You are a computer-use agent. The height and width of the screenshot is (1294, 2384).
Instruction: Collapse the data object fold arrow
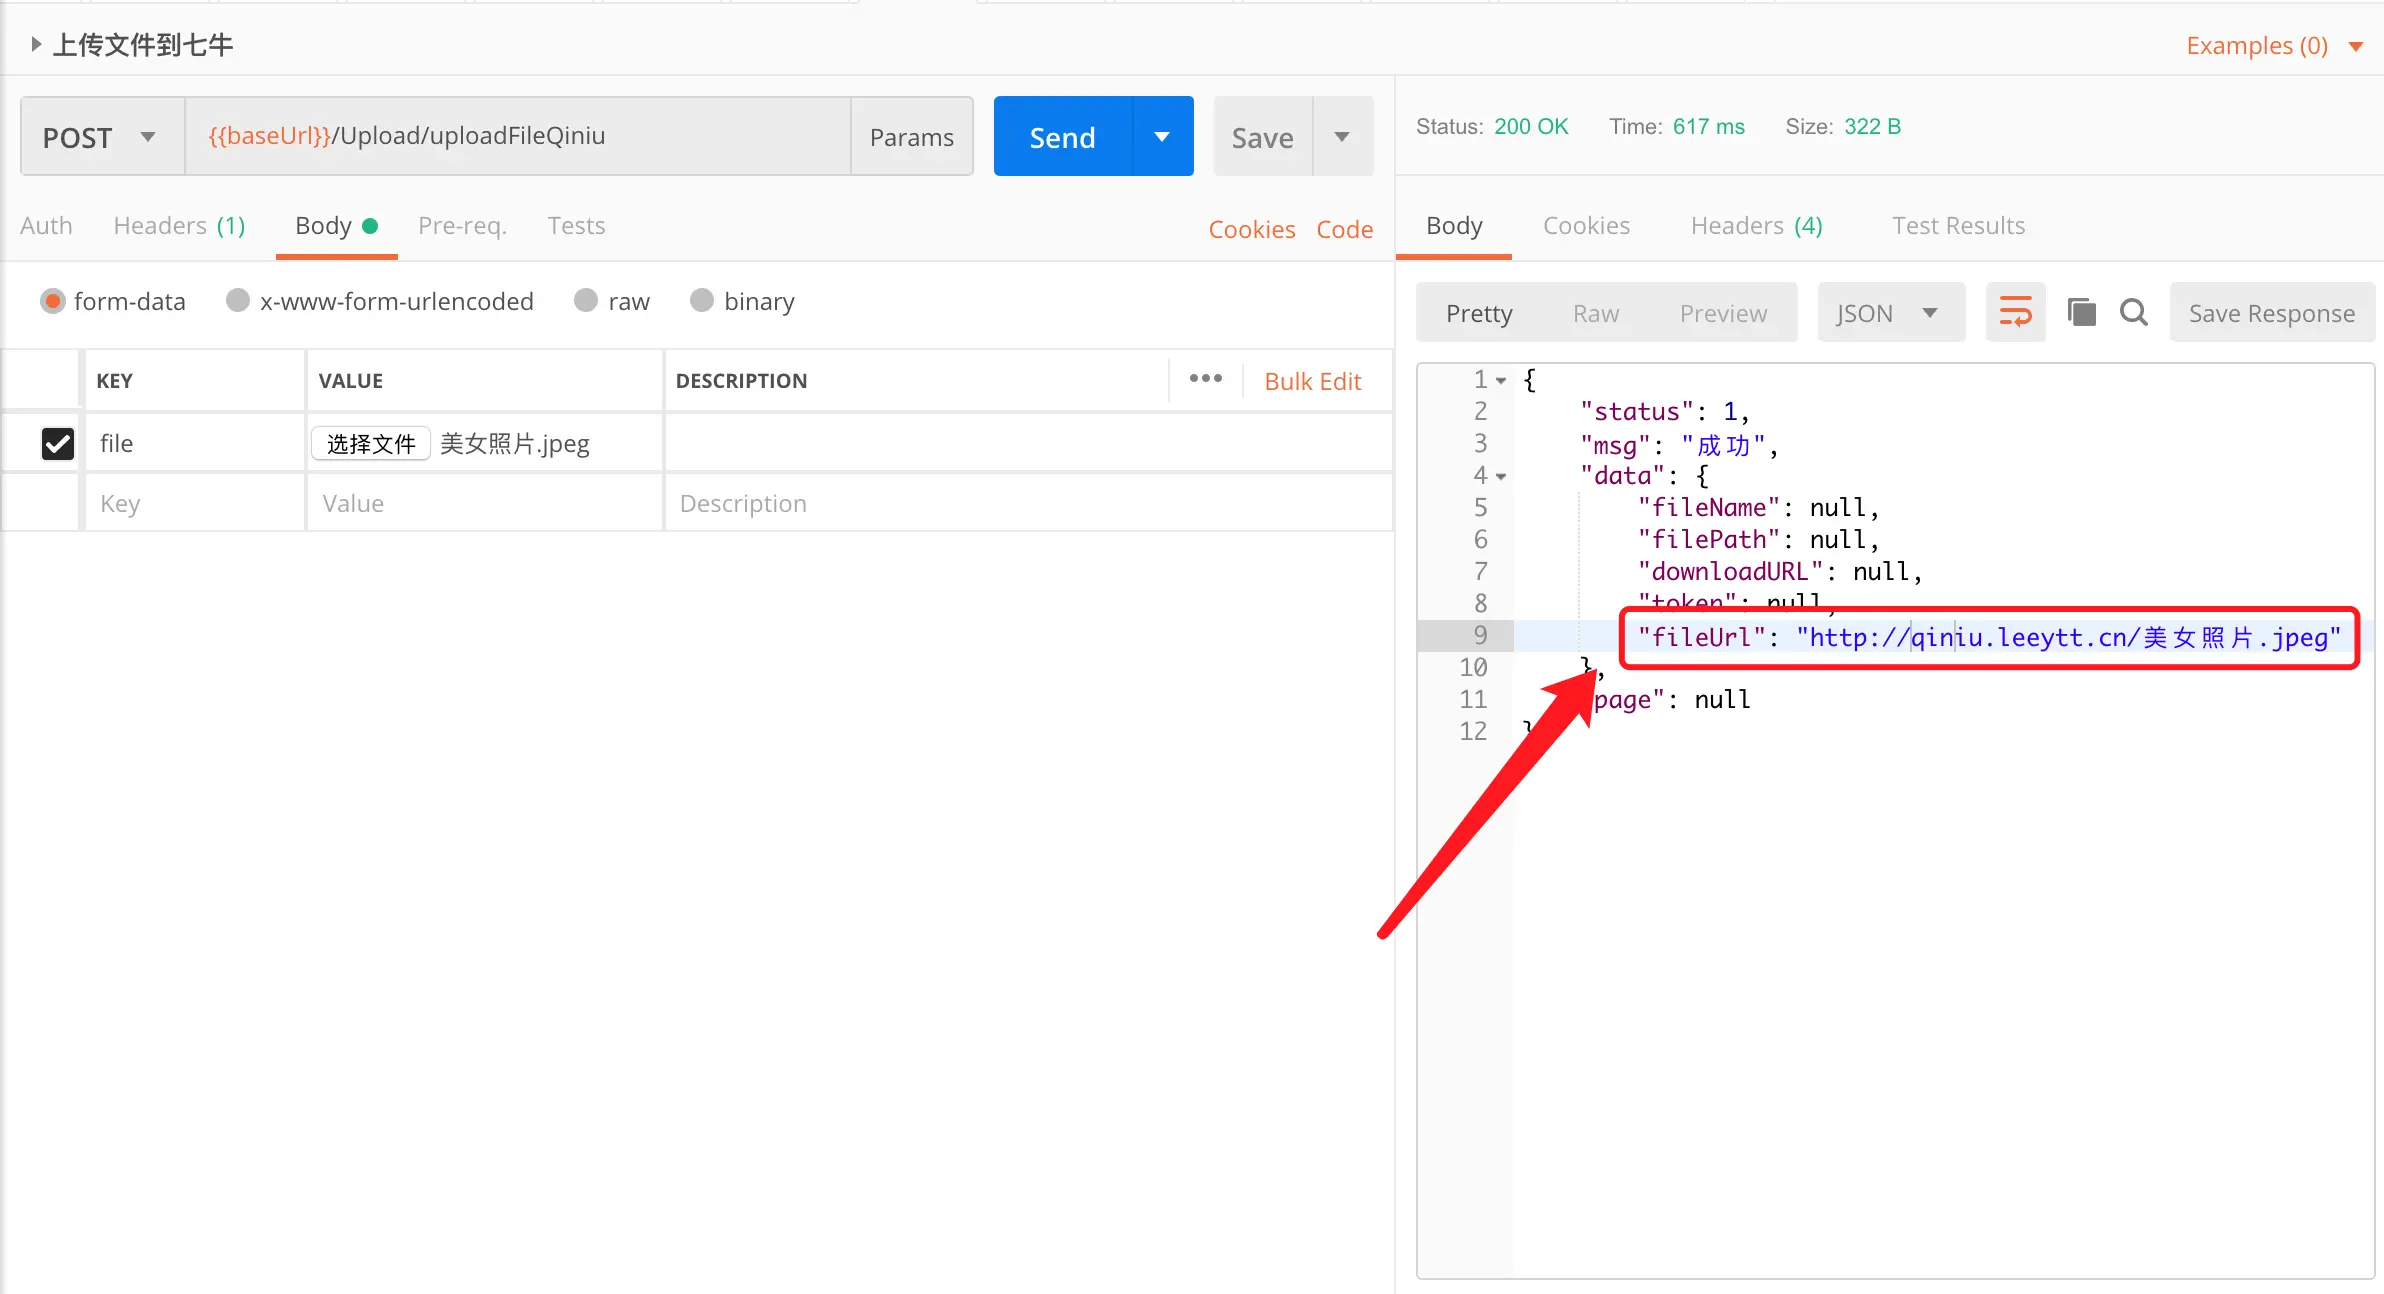(1501, 477)
